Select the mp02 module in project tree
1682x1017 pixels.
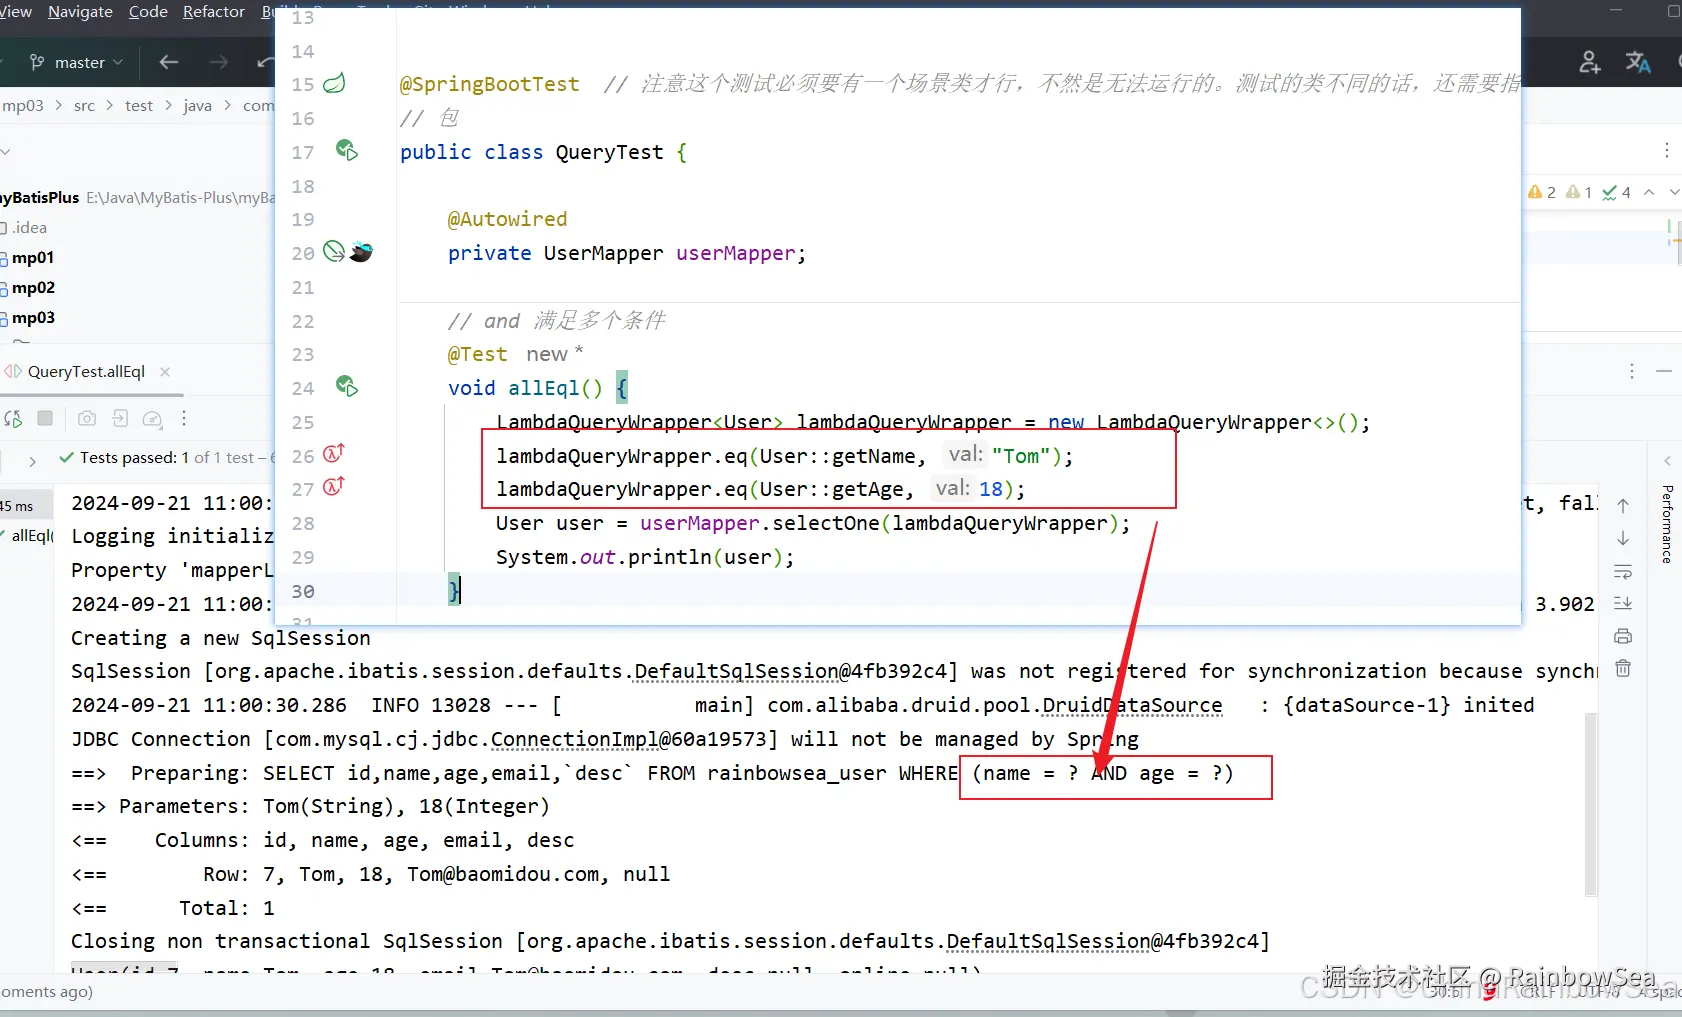click(33, 288)
